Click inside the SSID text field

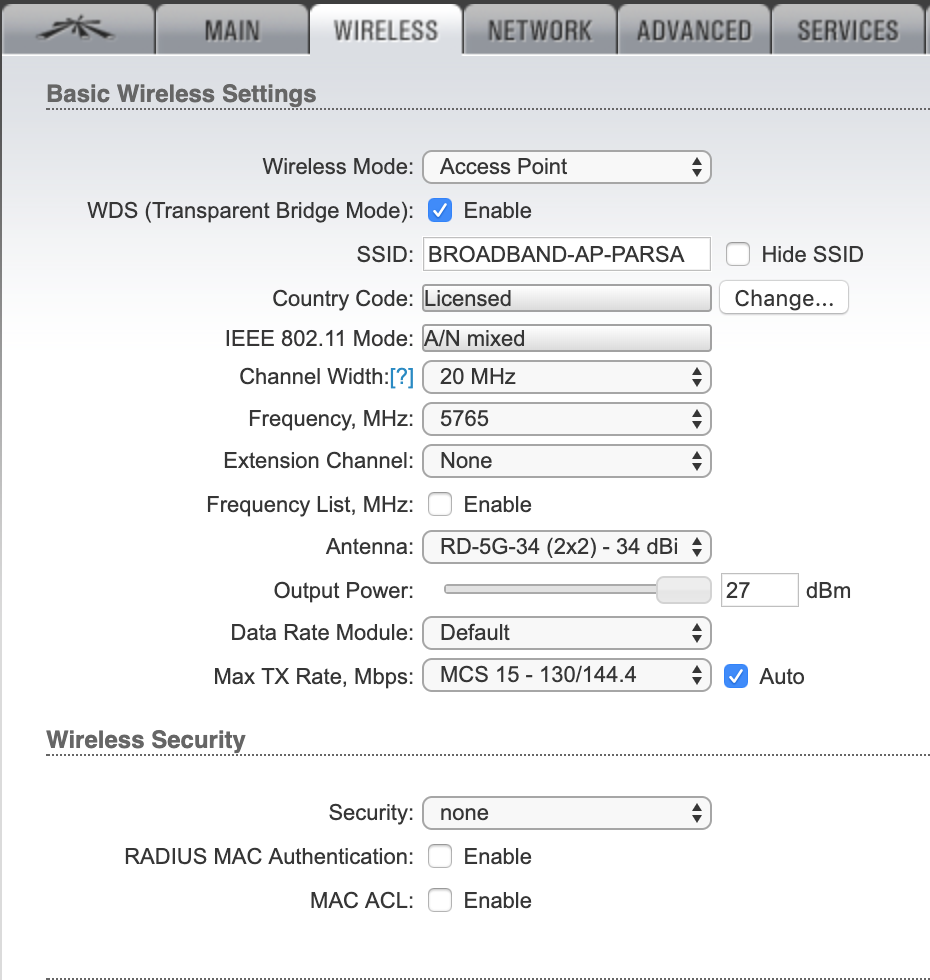(566, 254)
